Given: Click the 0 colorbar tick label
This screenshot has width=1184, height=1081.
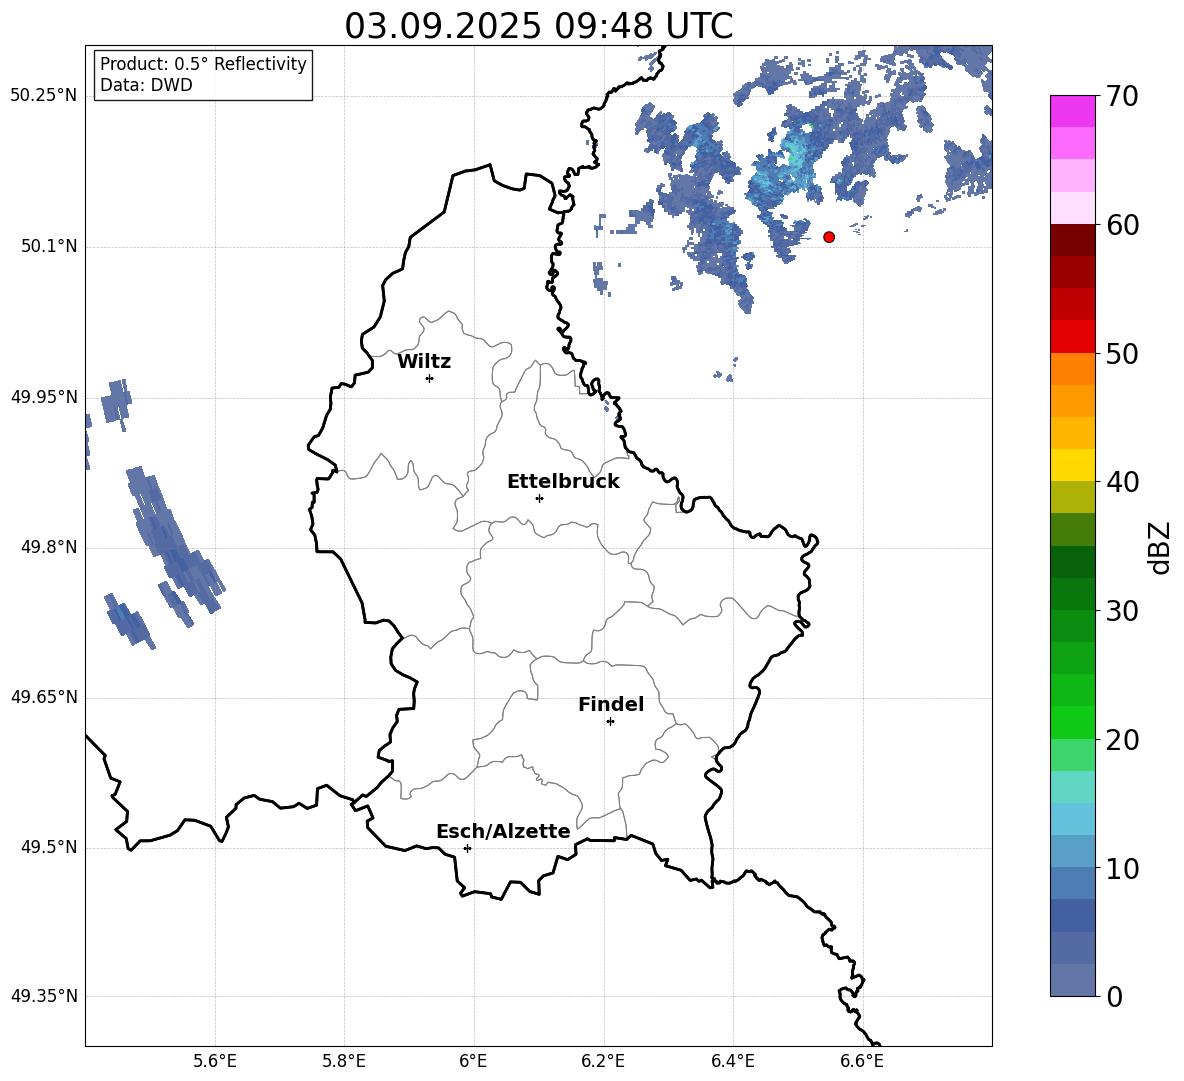Looking at the screenshot, I should [x=1114, y=996].
